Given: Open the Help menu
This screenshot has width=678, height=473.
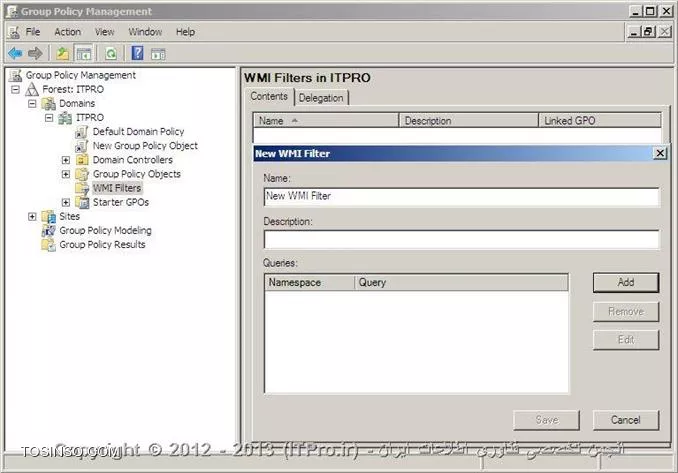Looking at the screenshot, I should 185,32.
